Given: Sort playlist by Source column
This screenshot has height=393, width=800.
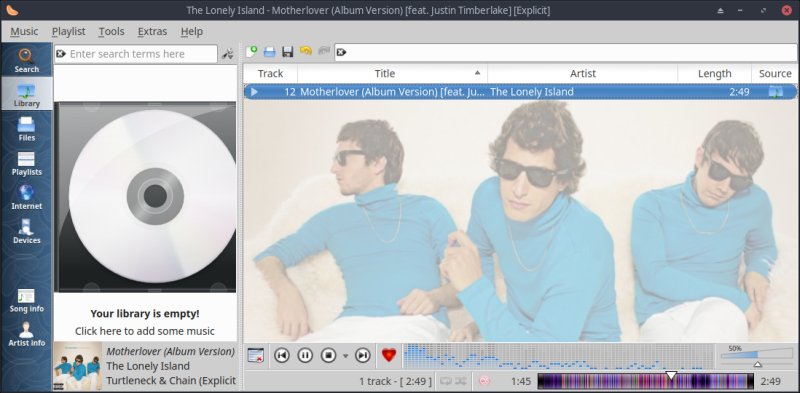Looking at the screenshot, I should click(774, 73).
